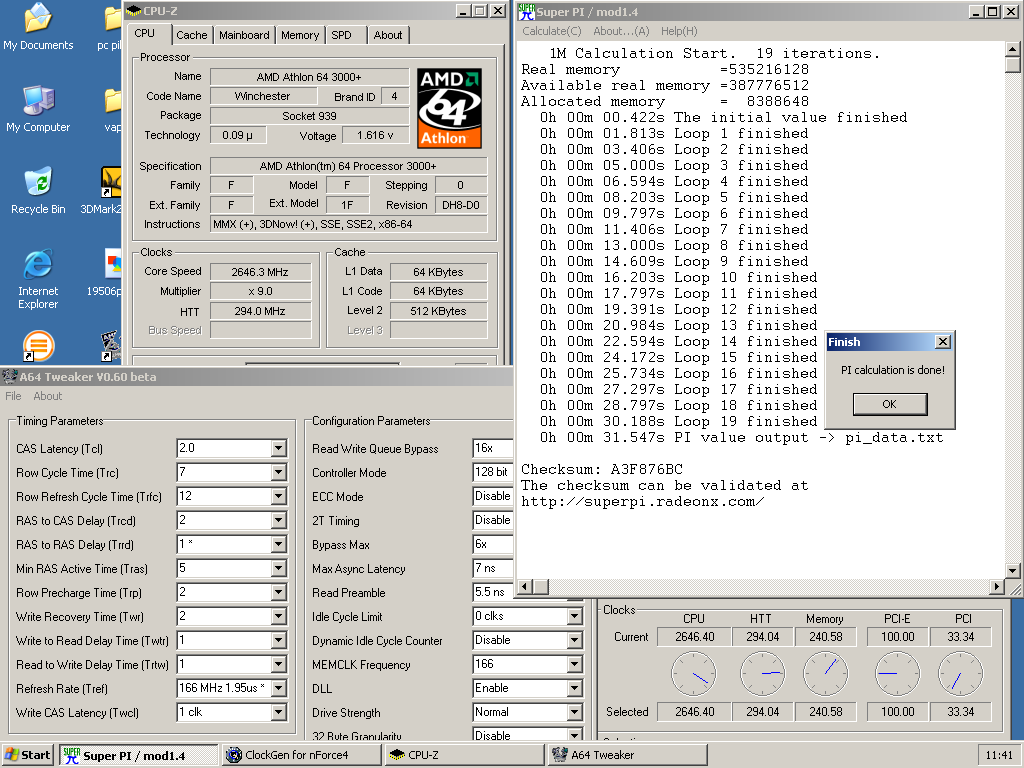This screenshot has height=768, width=1024.
Task: Select the My Computer desktop icon
Action: [x=38, y=109]
